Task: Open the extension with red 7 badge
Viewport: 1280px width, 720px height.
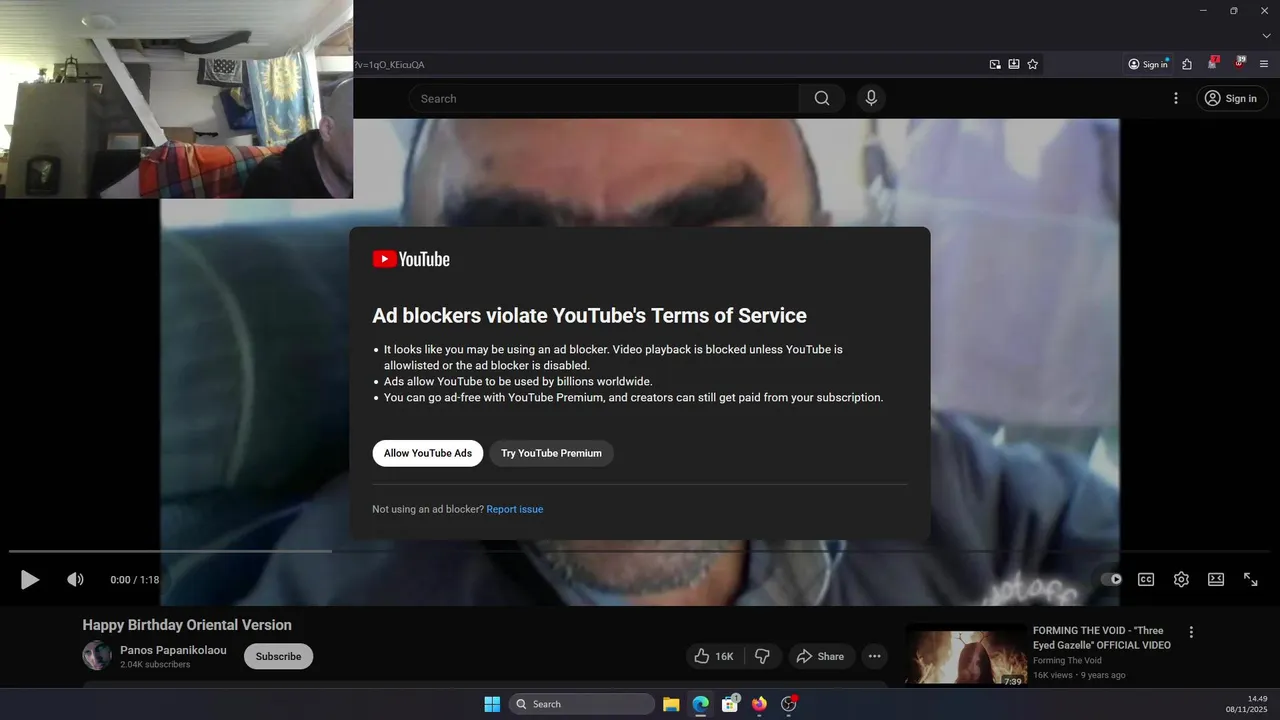Action: pos(1212,63)
